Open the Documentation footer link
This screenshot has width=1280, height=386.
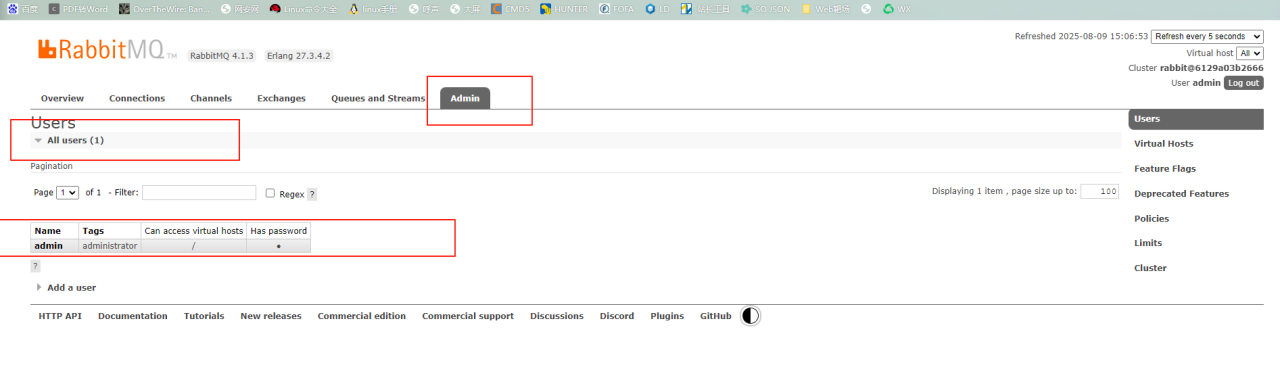133,316
